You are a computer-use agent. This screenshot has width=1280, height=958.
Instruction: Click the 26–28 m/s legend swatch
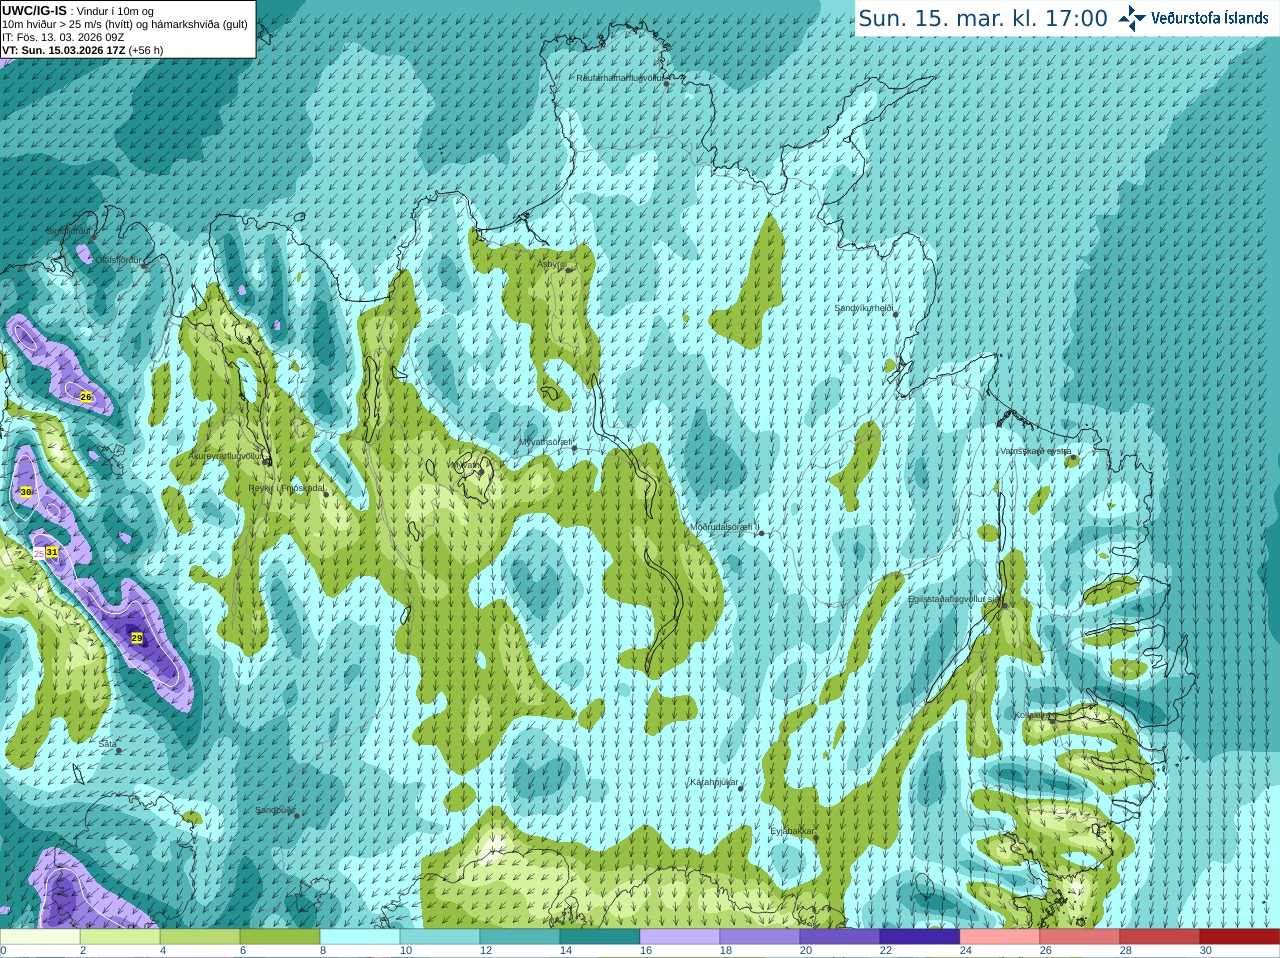tap(1080, 936)
